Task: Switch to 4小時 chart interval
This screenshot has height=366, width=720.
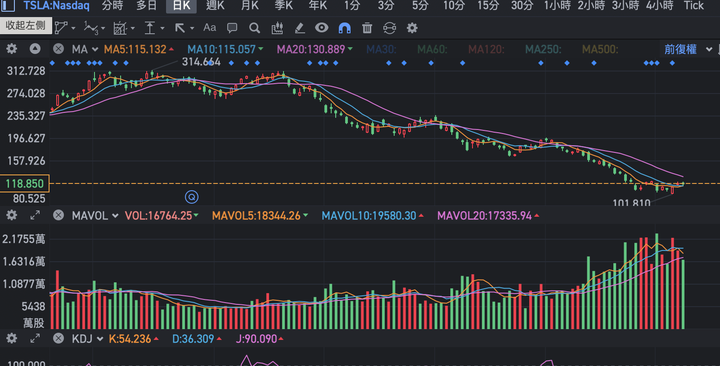Action: click(x=659, y=6)
